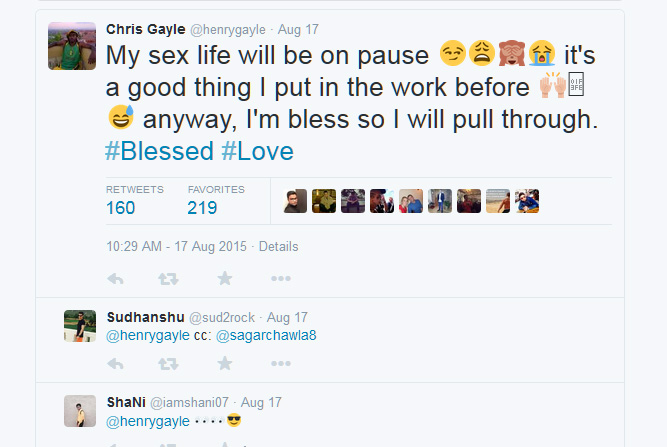The image size is (667, 447).
Task: Click the #Blessed hashtag
Action: pos(159,152)
